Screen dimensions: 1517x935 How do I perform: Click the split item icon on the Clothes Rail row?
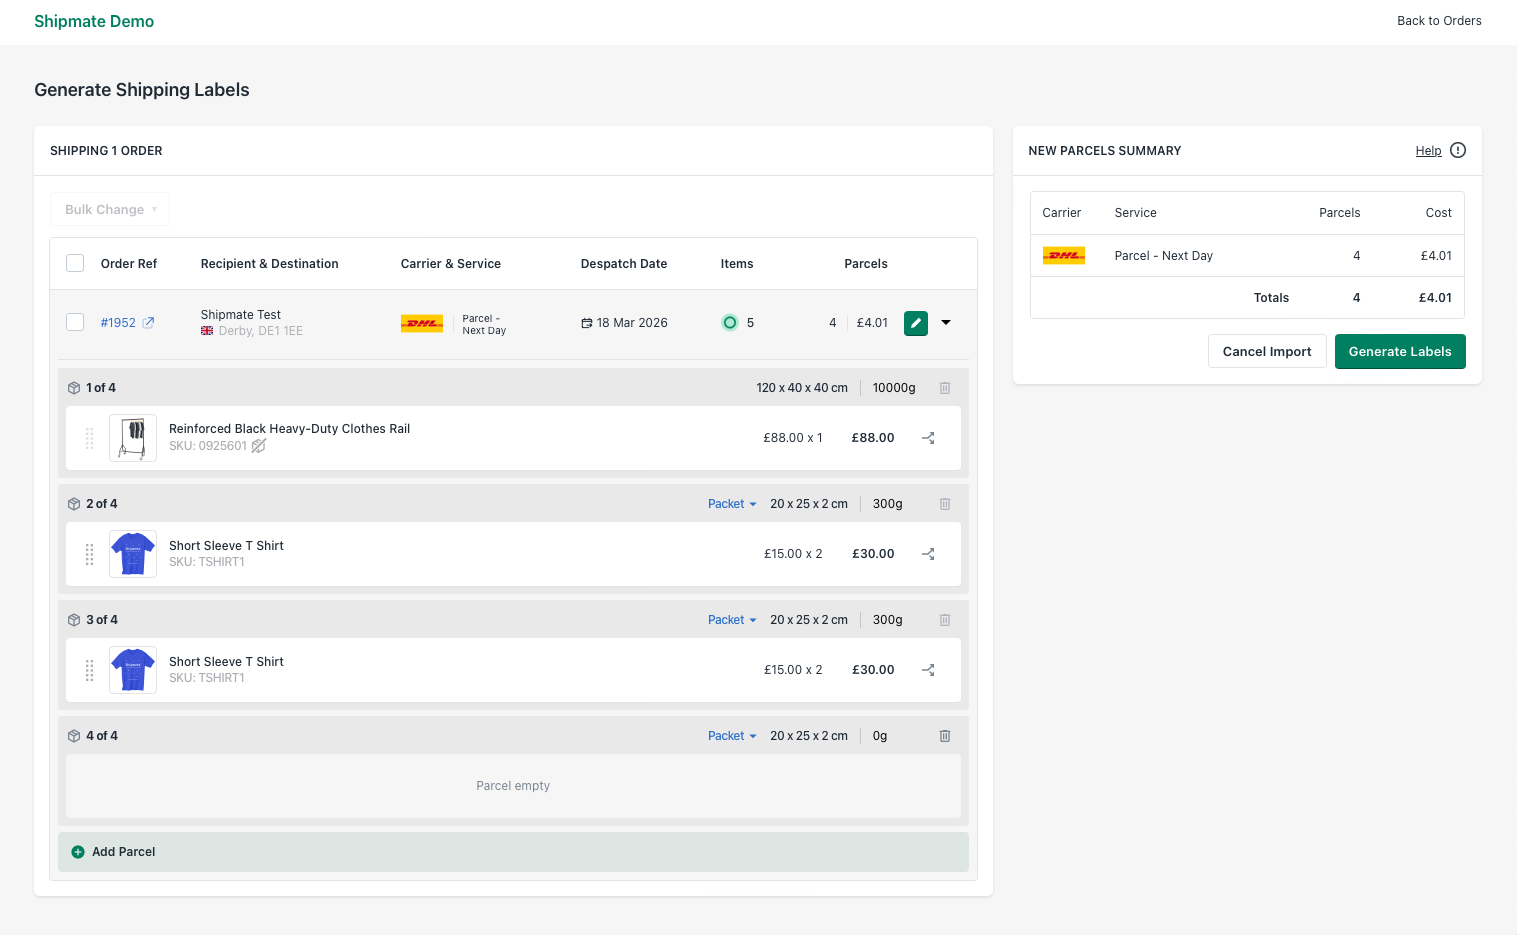pos(927,437)
